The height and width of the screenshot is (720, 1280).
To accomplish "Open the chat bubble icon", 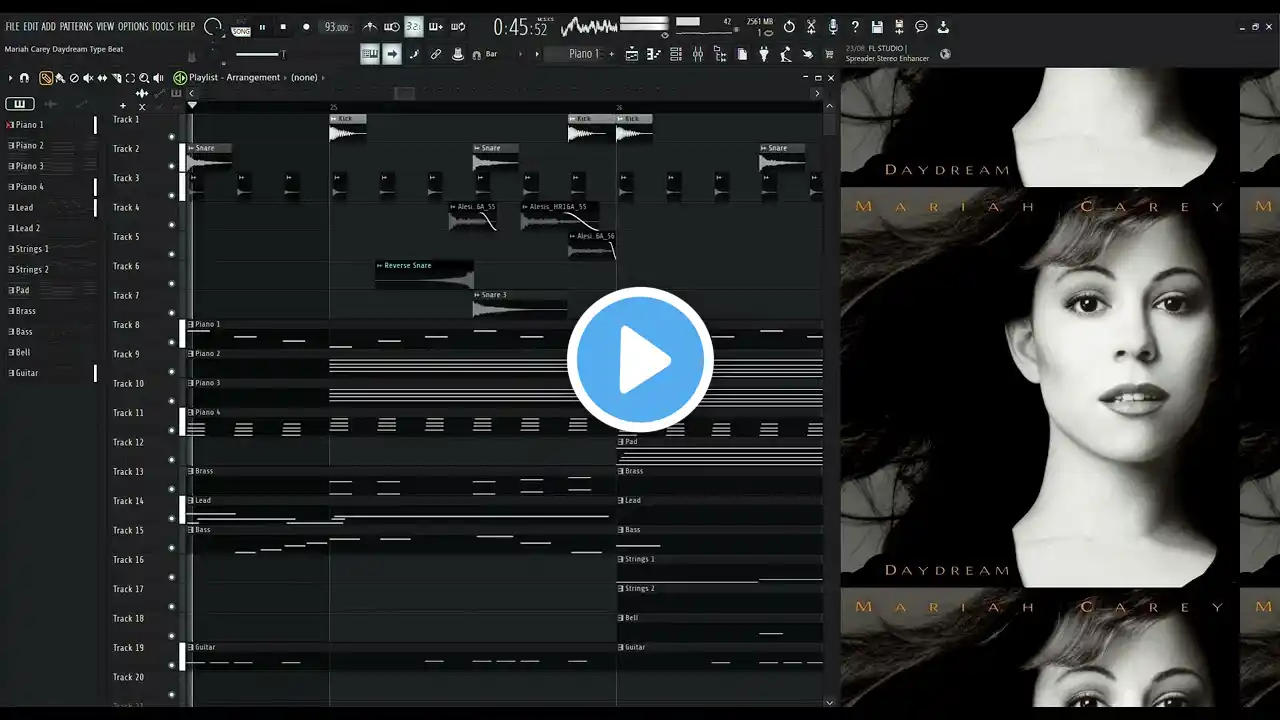I will 921,27.
